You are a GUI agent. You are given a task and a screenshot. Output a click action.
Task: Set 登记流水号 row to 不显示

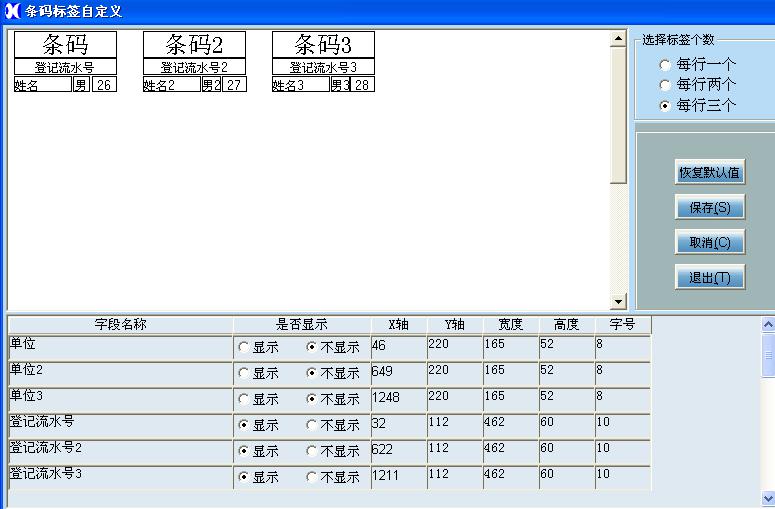point(312,425)
